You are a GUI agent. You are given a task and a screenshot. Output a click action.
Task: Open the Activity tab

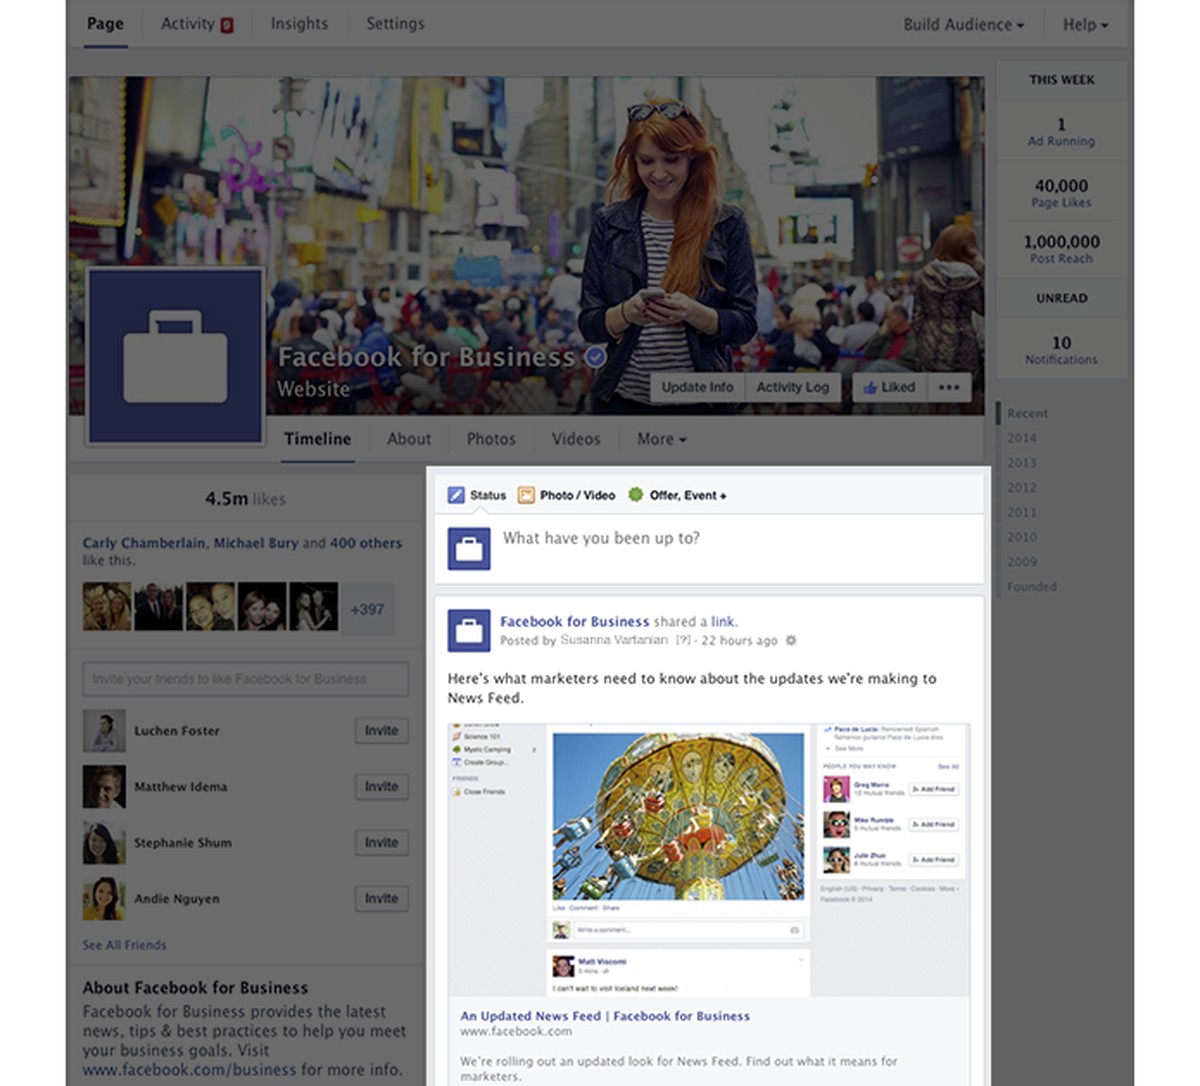[197, 23]
